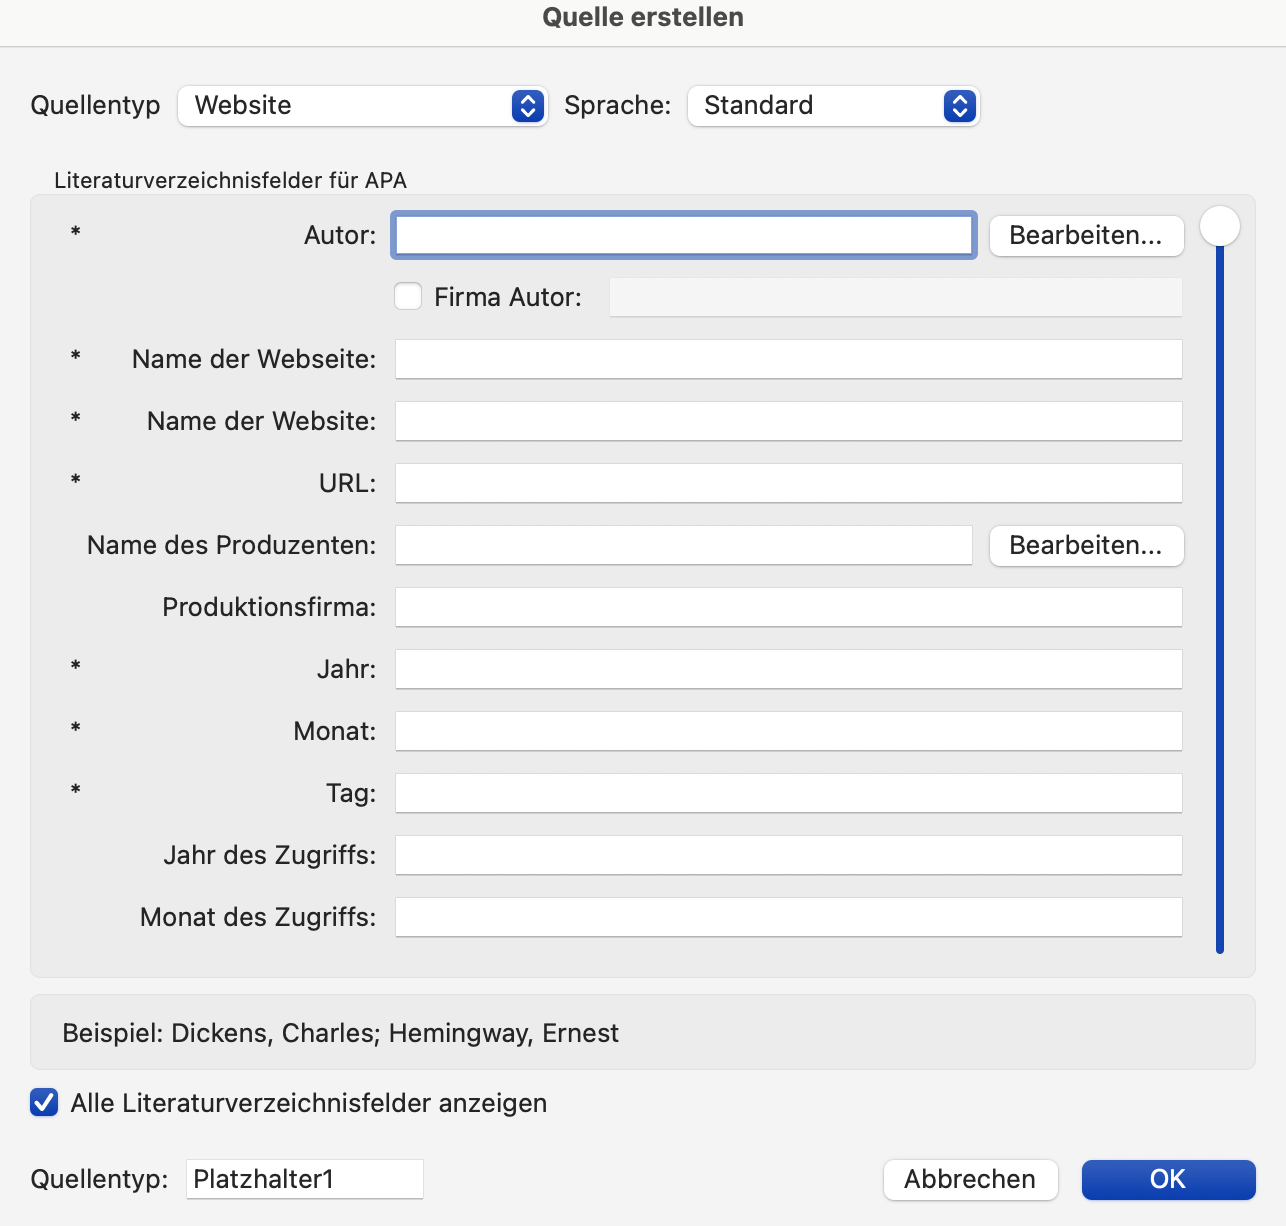Click Bearbeiten button next to Autor
Viewport: 1286px width, 1226px height.
click(x=1086, y=236)
